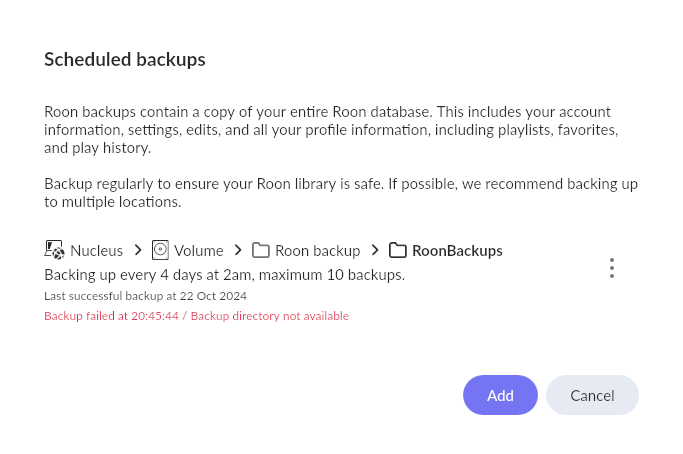Click the chevron after Roon backup
The image size is (683, 454).
(375, 250)
